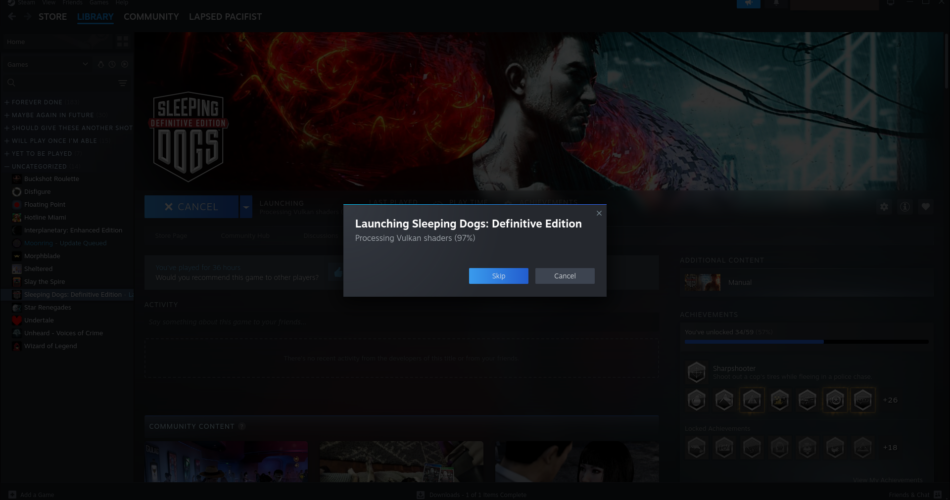The height and width of the screenshot is (500, 950).
Task: Expand the Games filter dropdown
Action: click(x=87, y=63)
